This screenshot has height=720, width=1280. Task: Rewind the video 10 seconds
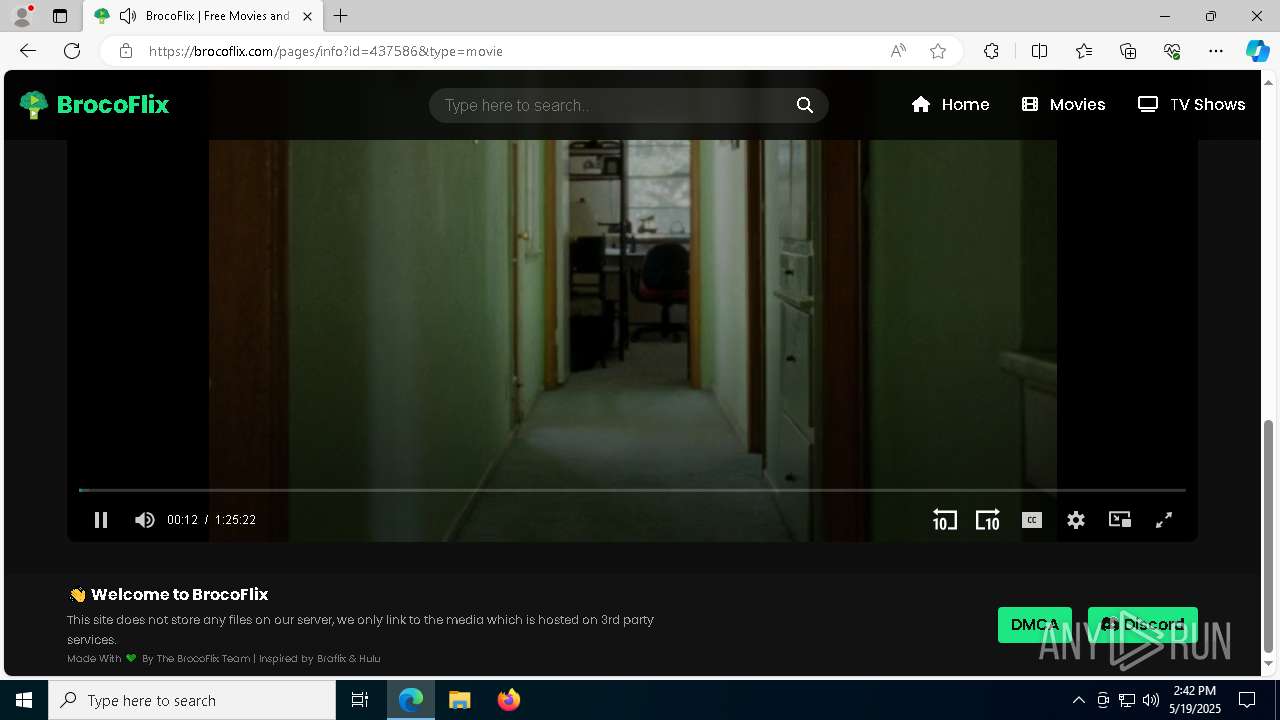(x=944, y=520)
